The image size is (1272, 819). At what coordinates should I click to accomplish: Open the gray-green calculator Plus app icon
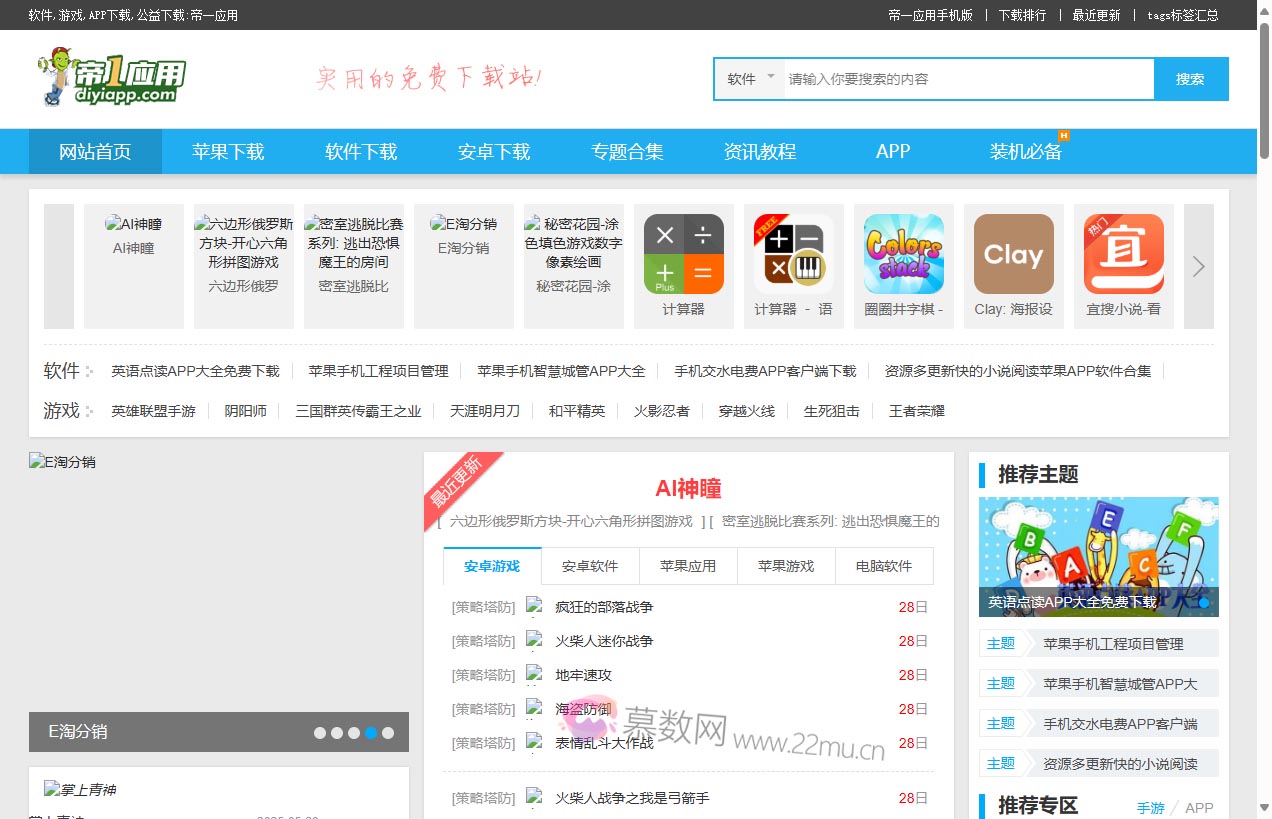tap(683, 254)
